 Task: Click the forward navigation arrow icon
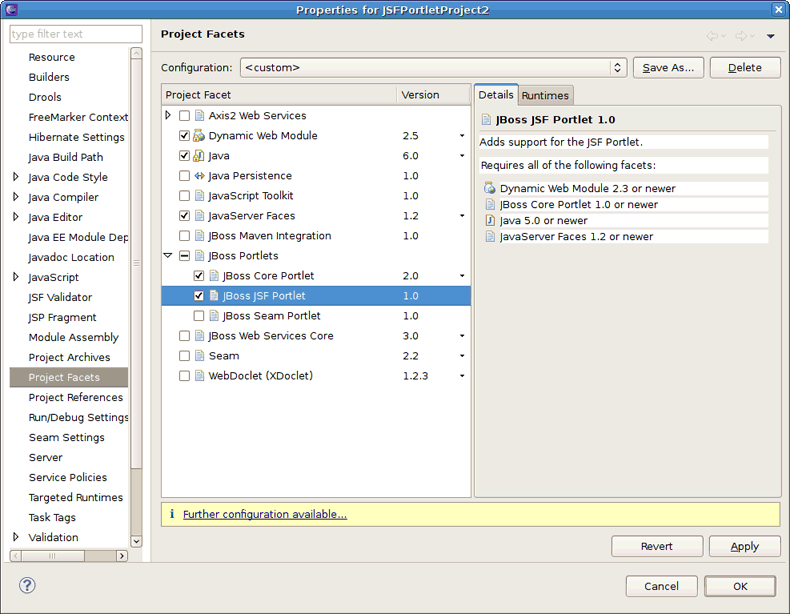(x=741, y=36)
